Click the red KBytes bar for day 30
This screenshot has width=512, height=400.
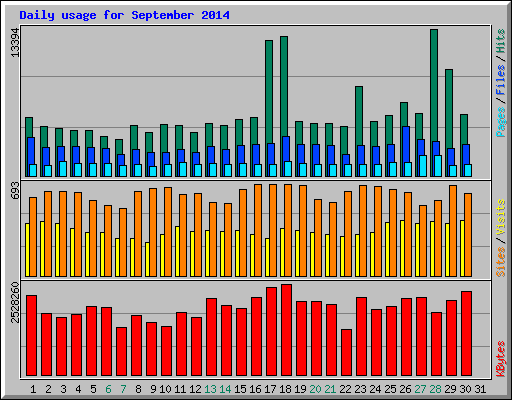coord(466,334)
